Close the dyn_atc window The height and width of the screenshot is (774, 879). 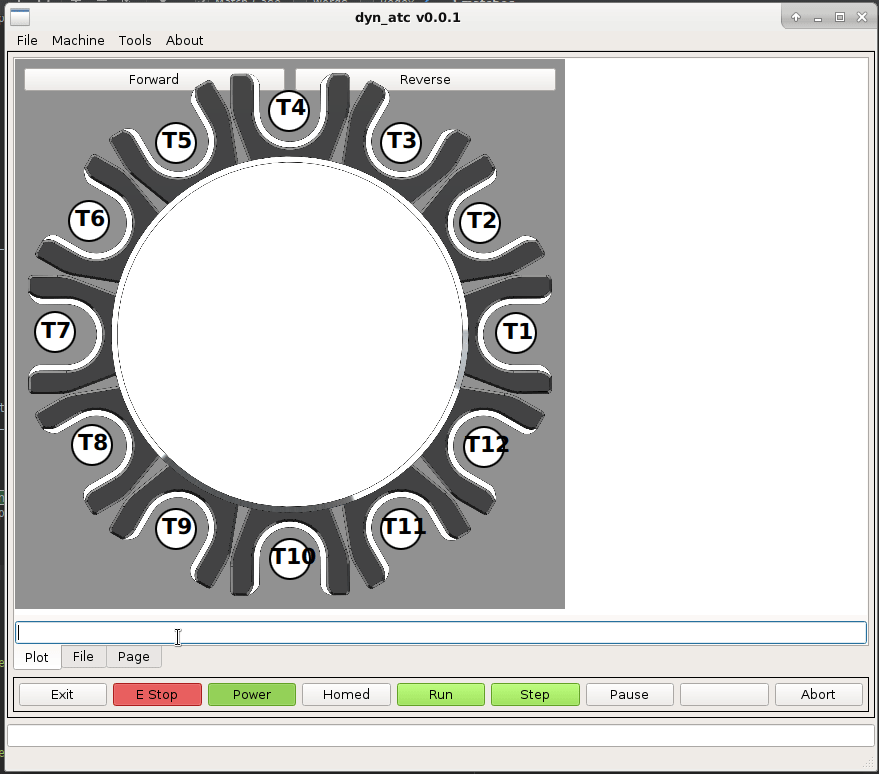(x=862, y=17)
